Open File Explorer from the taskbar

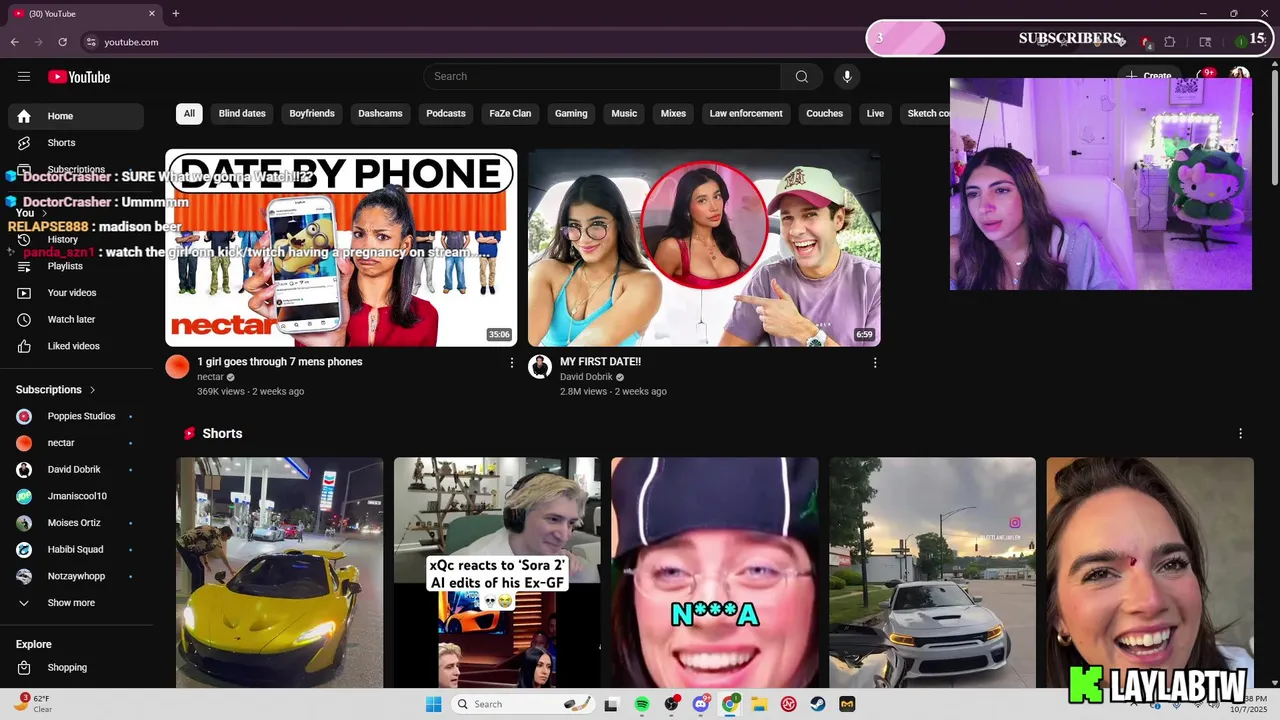(759, 704)
